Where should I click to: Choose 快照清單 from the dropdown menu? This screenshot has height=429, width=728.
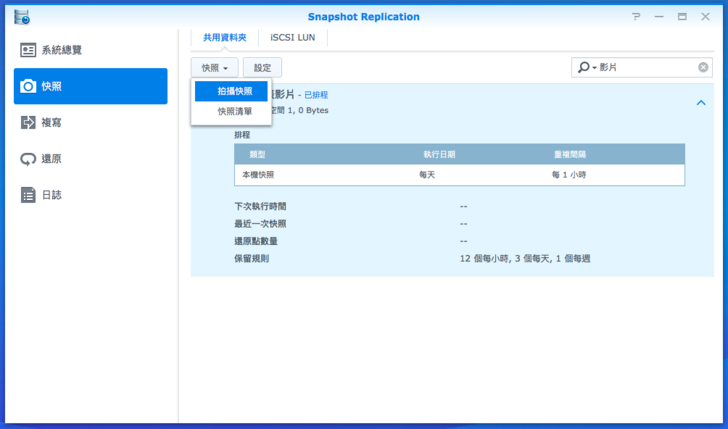point(234,112)
